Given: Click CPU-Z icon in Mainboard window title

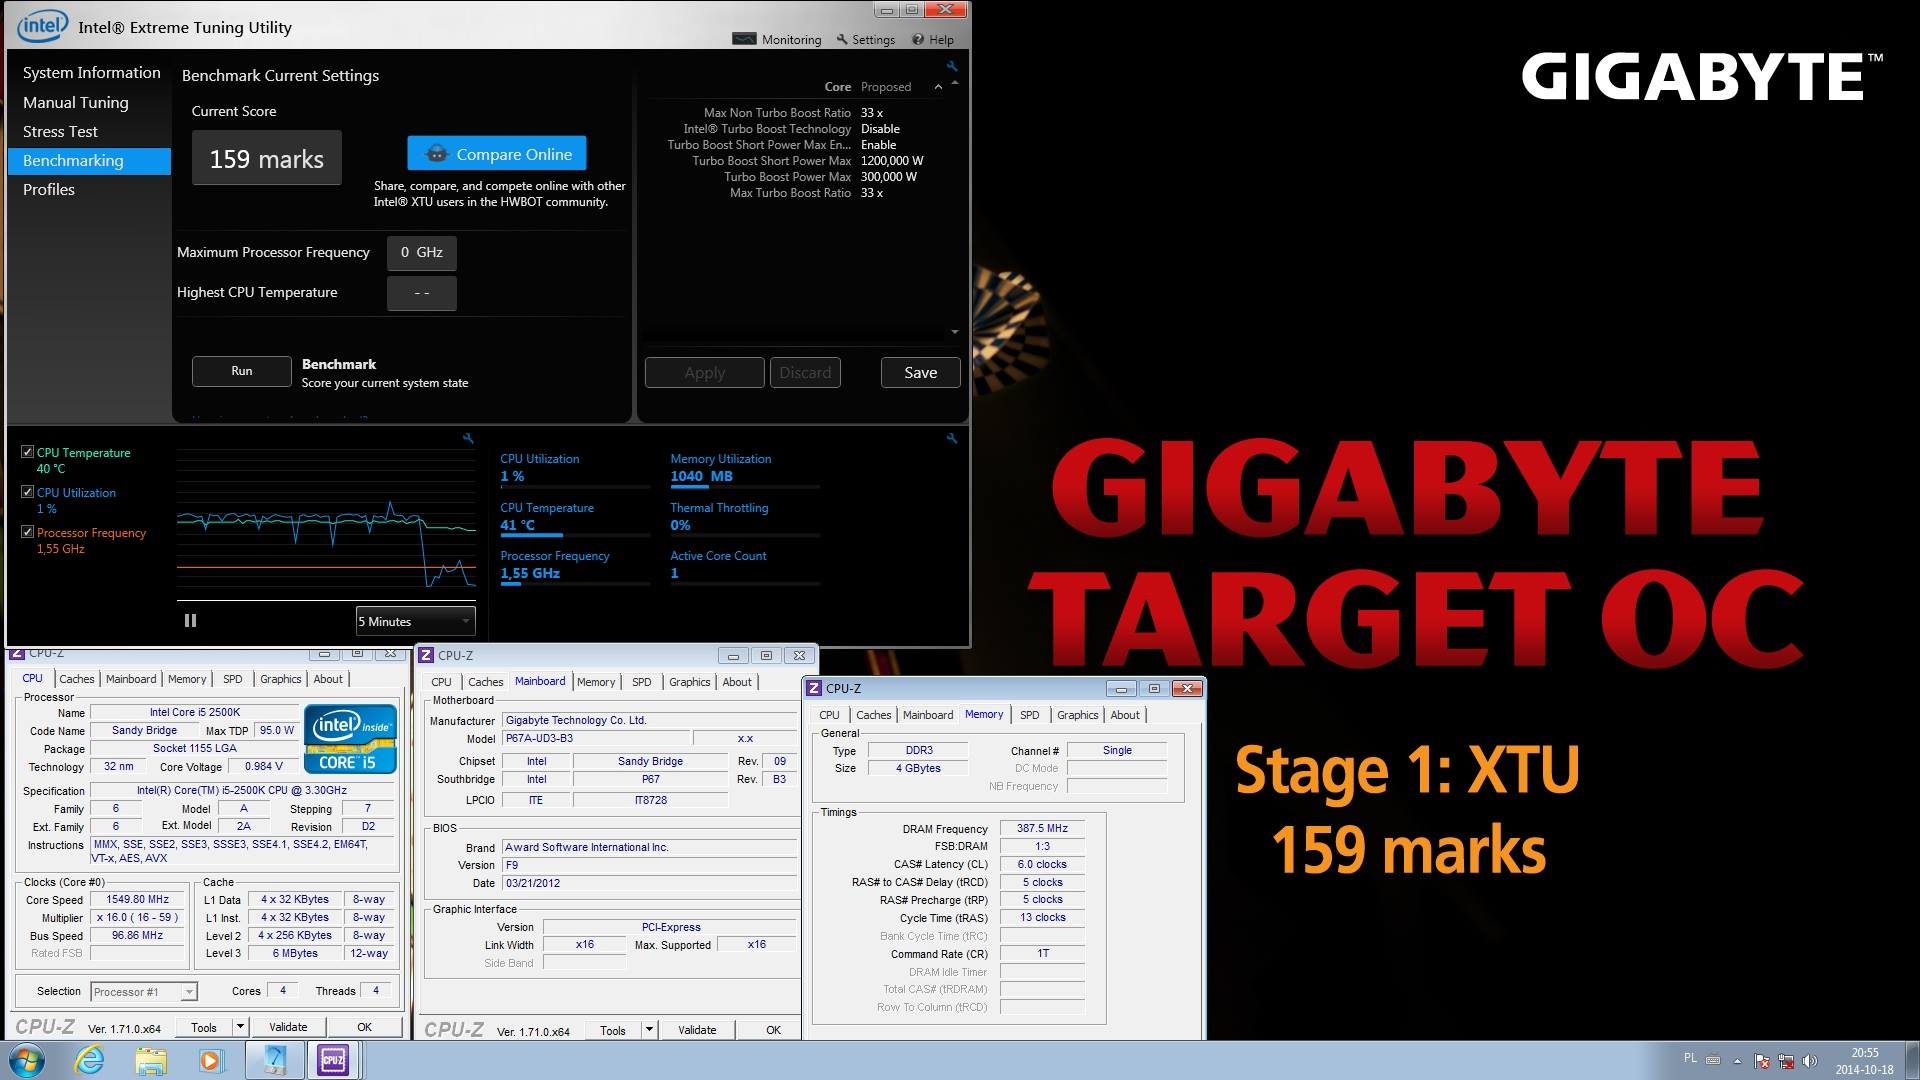Looking at the screenshot, I should pyautogui.click(x=426, y=655).
